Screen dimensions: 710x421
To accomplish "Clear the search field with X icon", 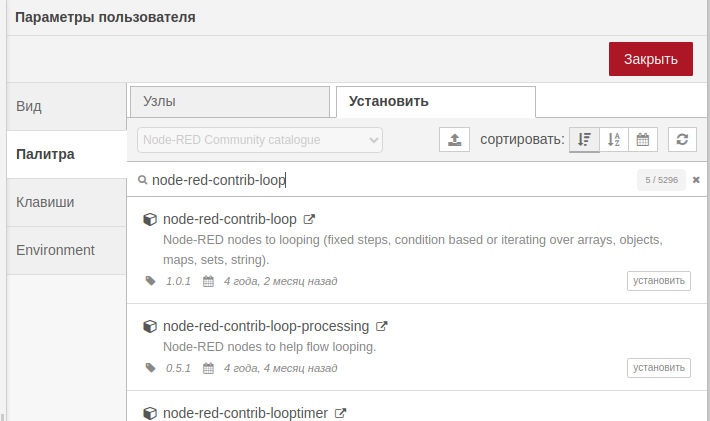I will tap(696, 180).
